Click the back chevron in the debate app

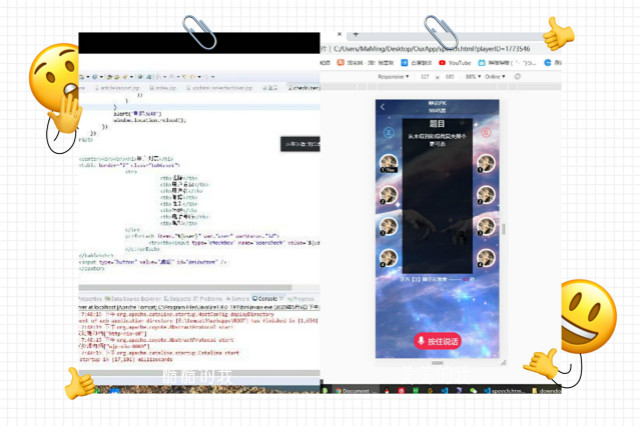click(382, 107)
